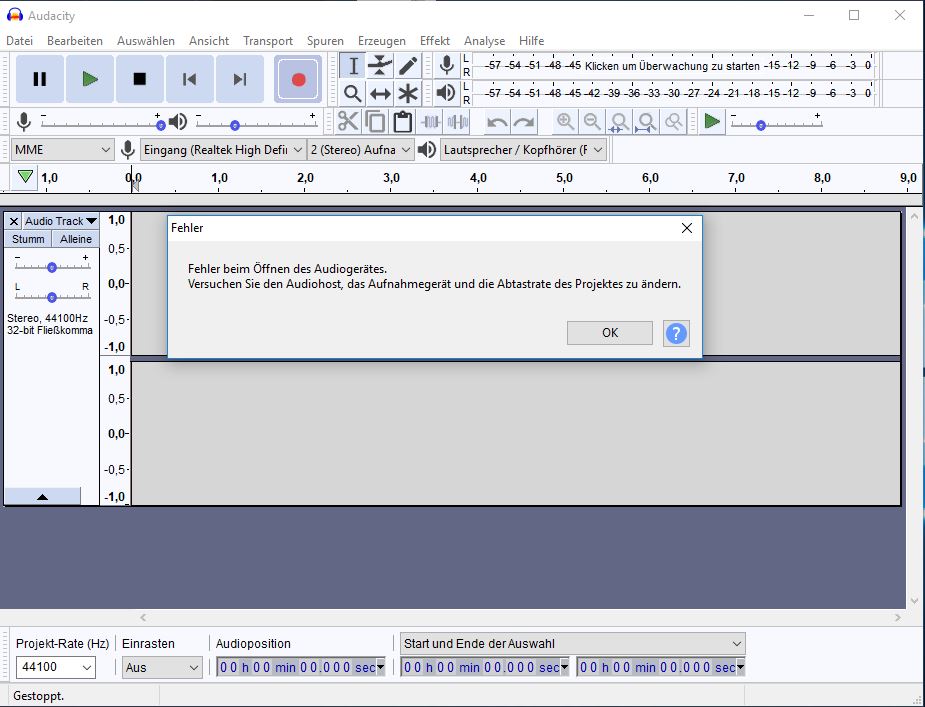
Task: Click the Paste clipboard icon
Action: pyautogui.click(x=402, y=122)
